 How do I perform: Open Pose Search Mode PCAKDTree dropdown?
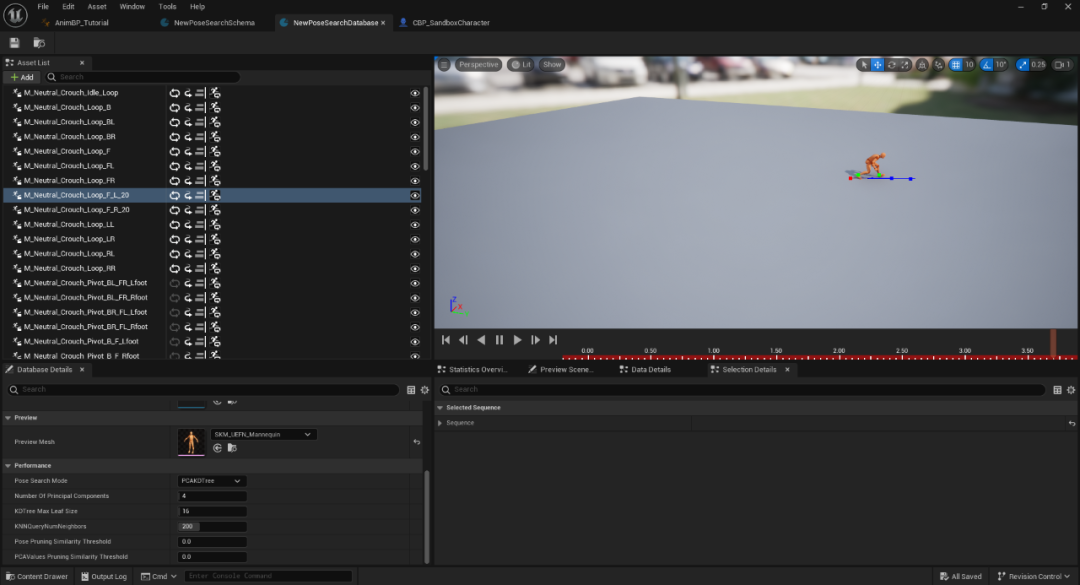coord(211,481)
